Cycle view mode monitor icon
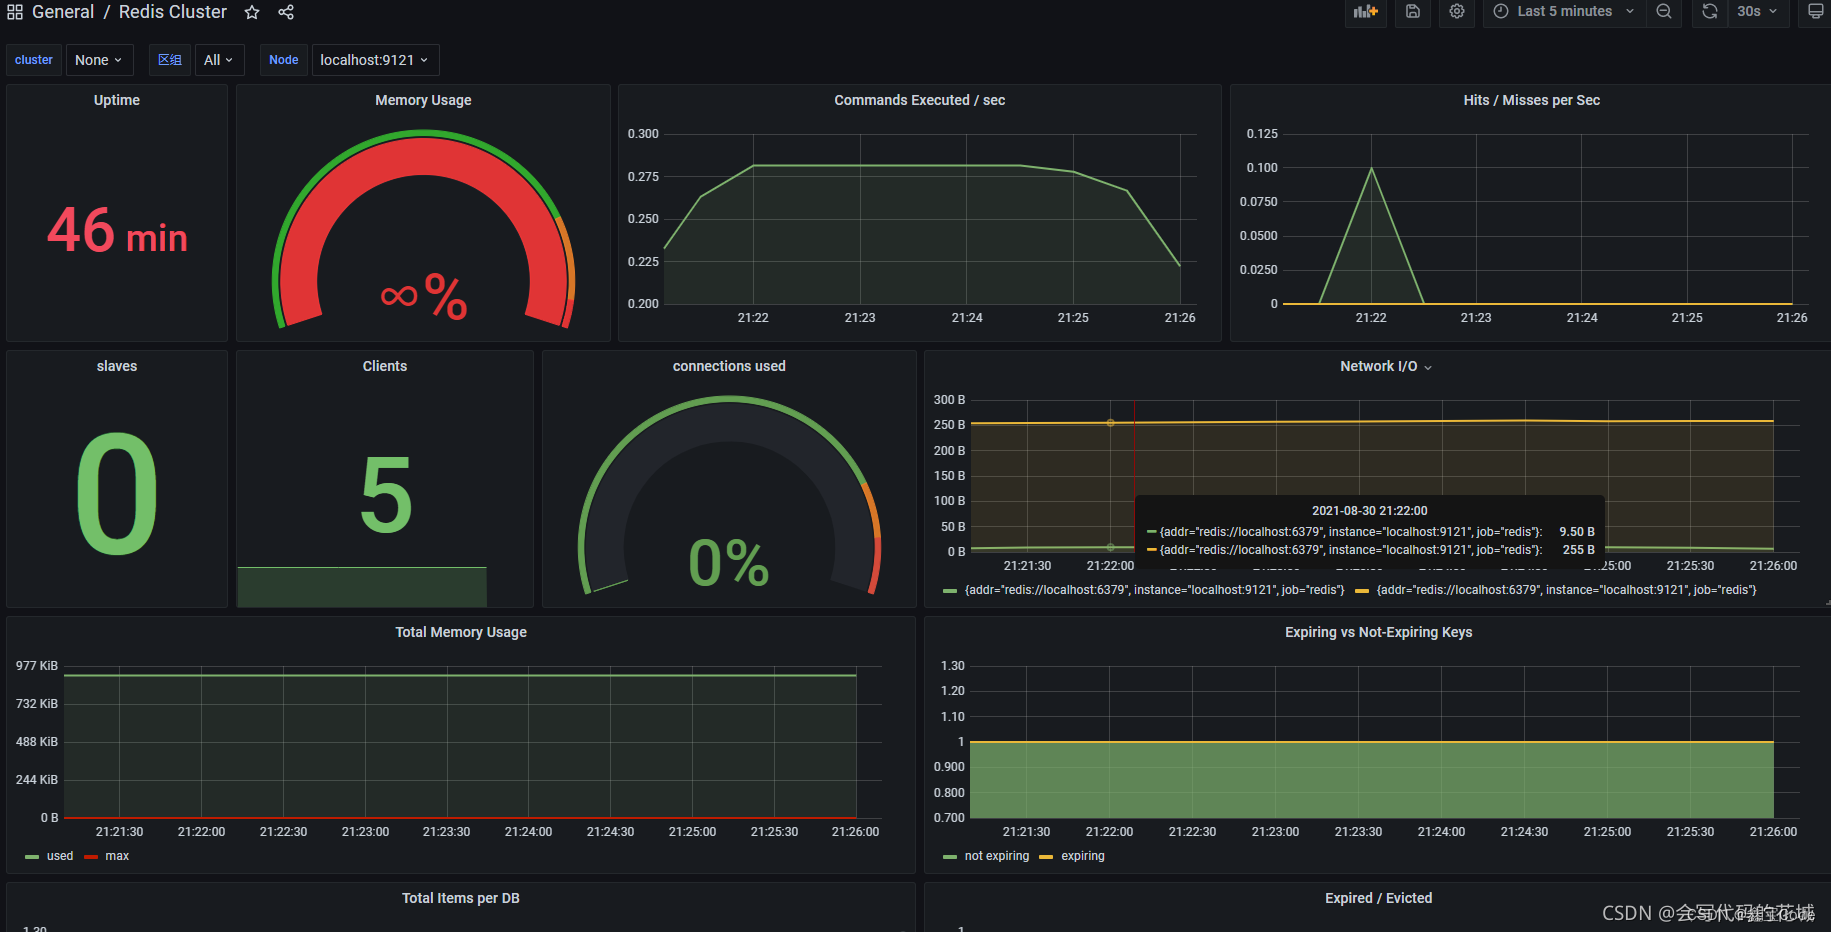The width and height of the screenshot is (1831, 932). click(1815, 12)
